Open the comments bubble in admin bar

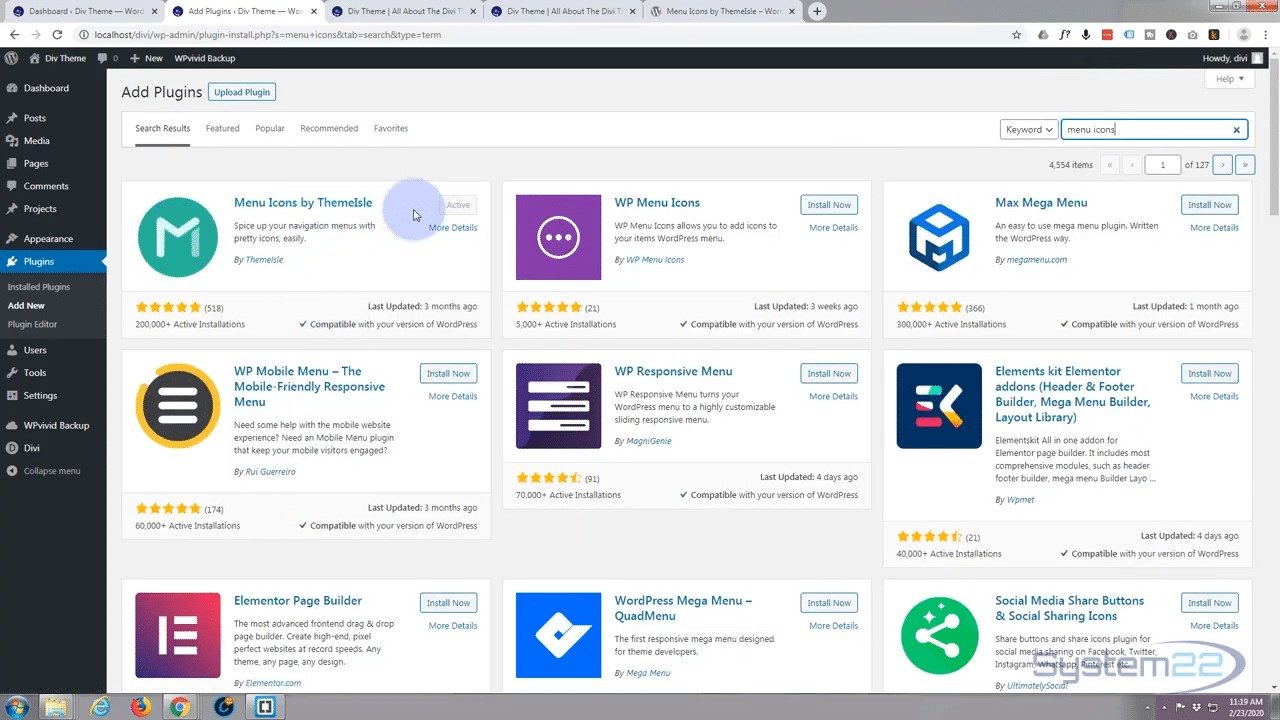click(107, 58)
